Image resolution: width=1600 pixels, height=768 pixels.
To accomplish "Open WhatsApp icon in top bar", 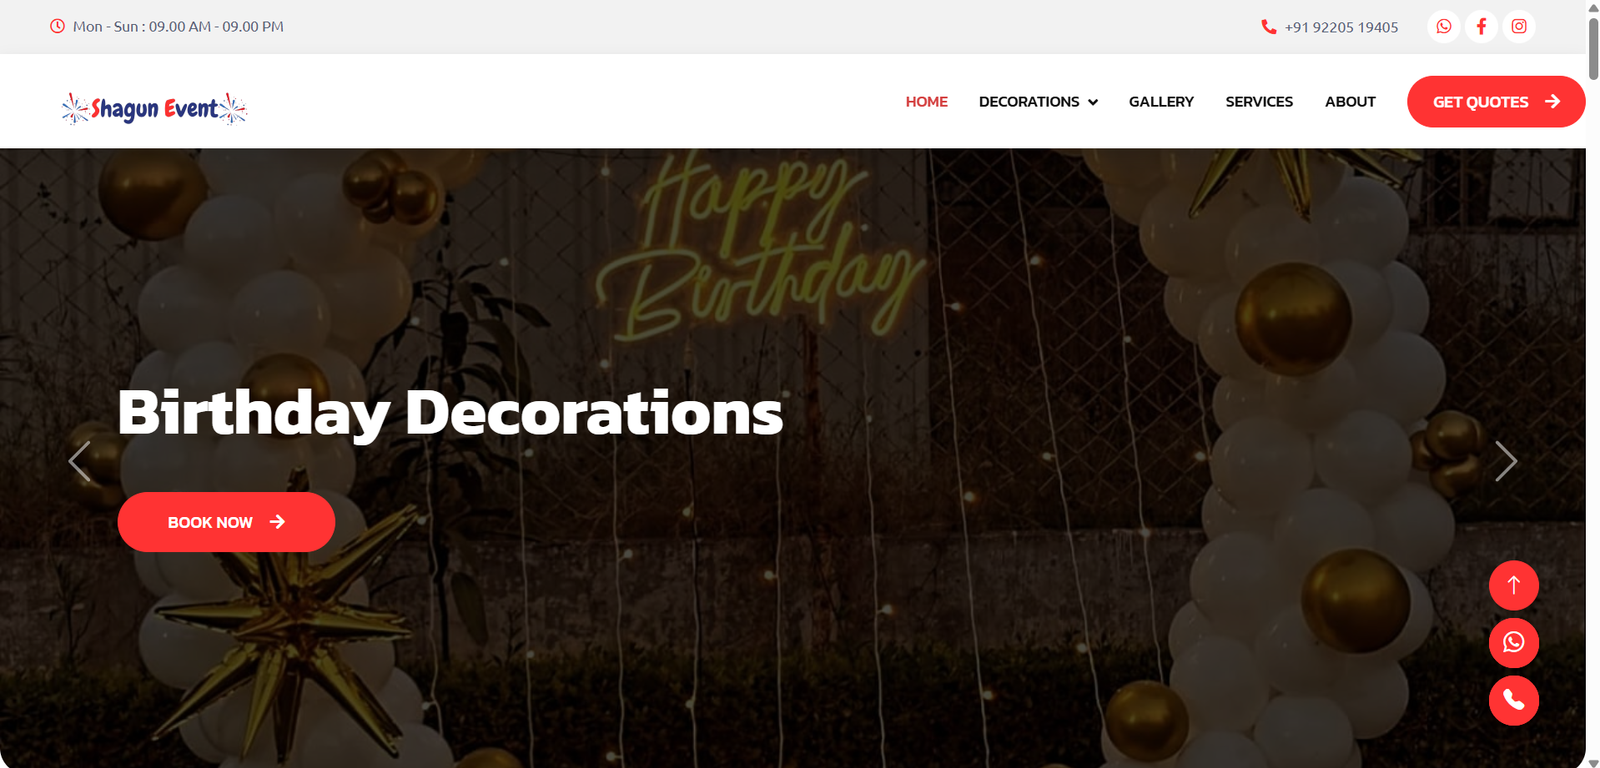I will [1444, 27].
